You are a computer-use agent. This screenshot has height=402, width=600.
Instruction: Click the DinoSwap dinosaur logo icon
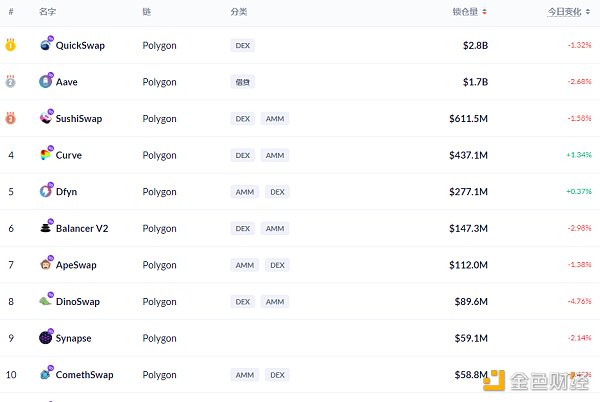click(x=46, y=301)
